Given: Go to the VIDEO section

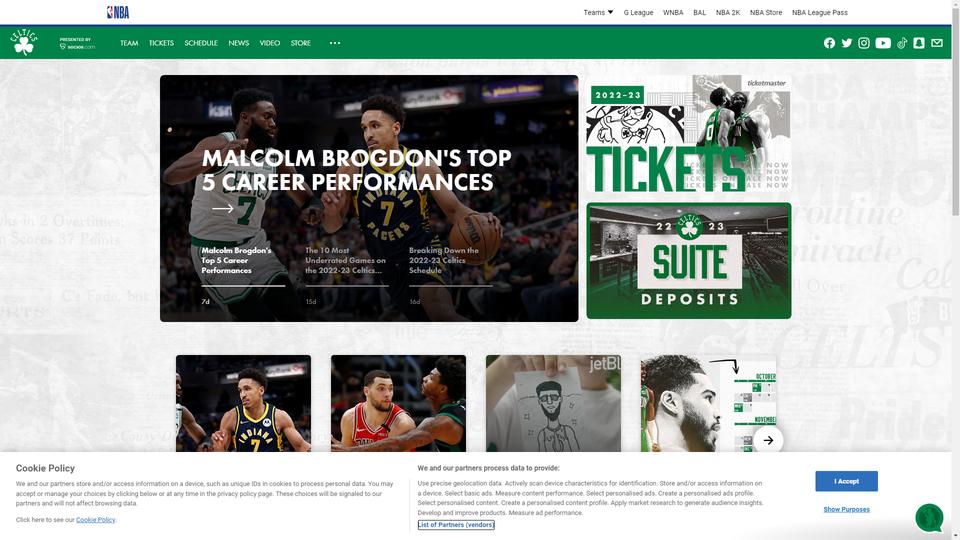Looking at the screenshot, I should (269, 43).
